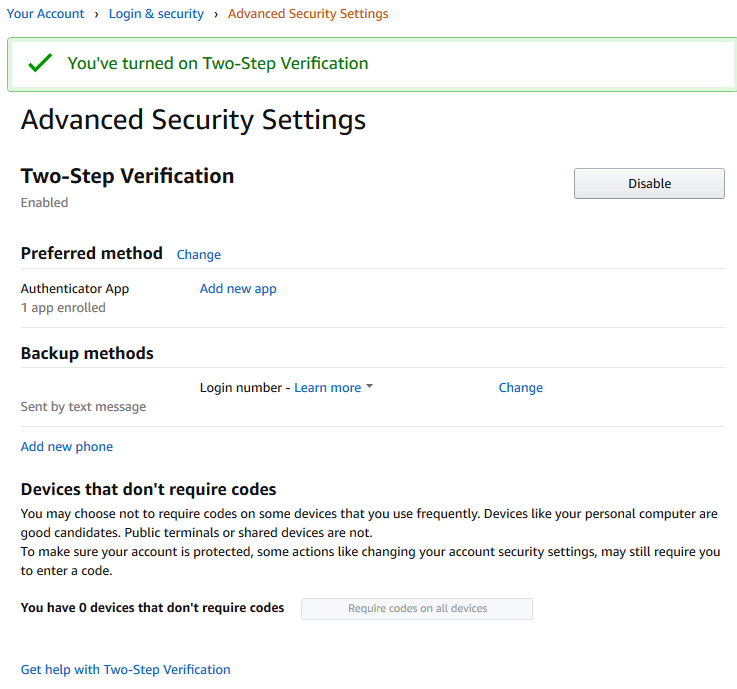Viewport: 737px width, 689px height.
Task: Select the Advanced Security Settings breadcrumb
Action: (x=308, y=14)
